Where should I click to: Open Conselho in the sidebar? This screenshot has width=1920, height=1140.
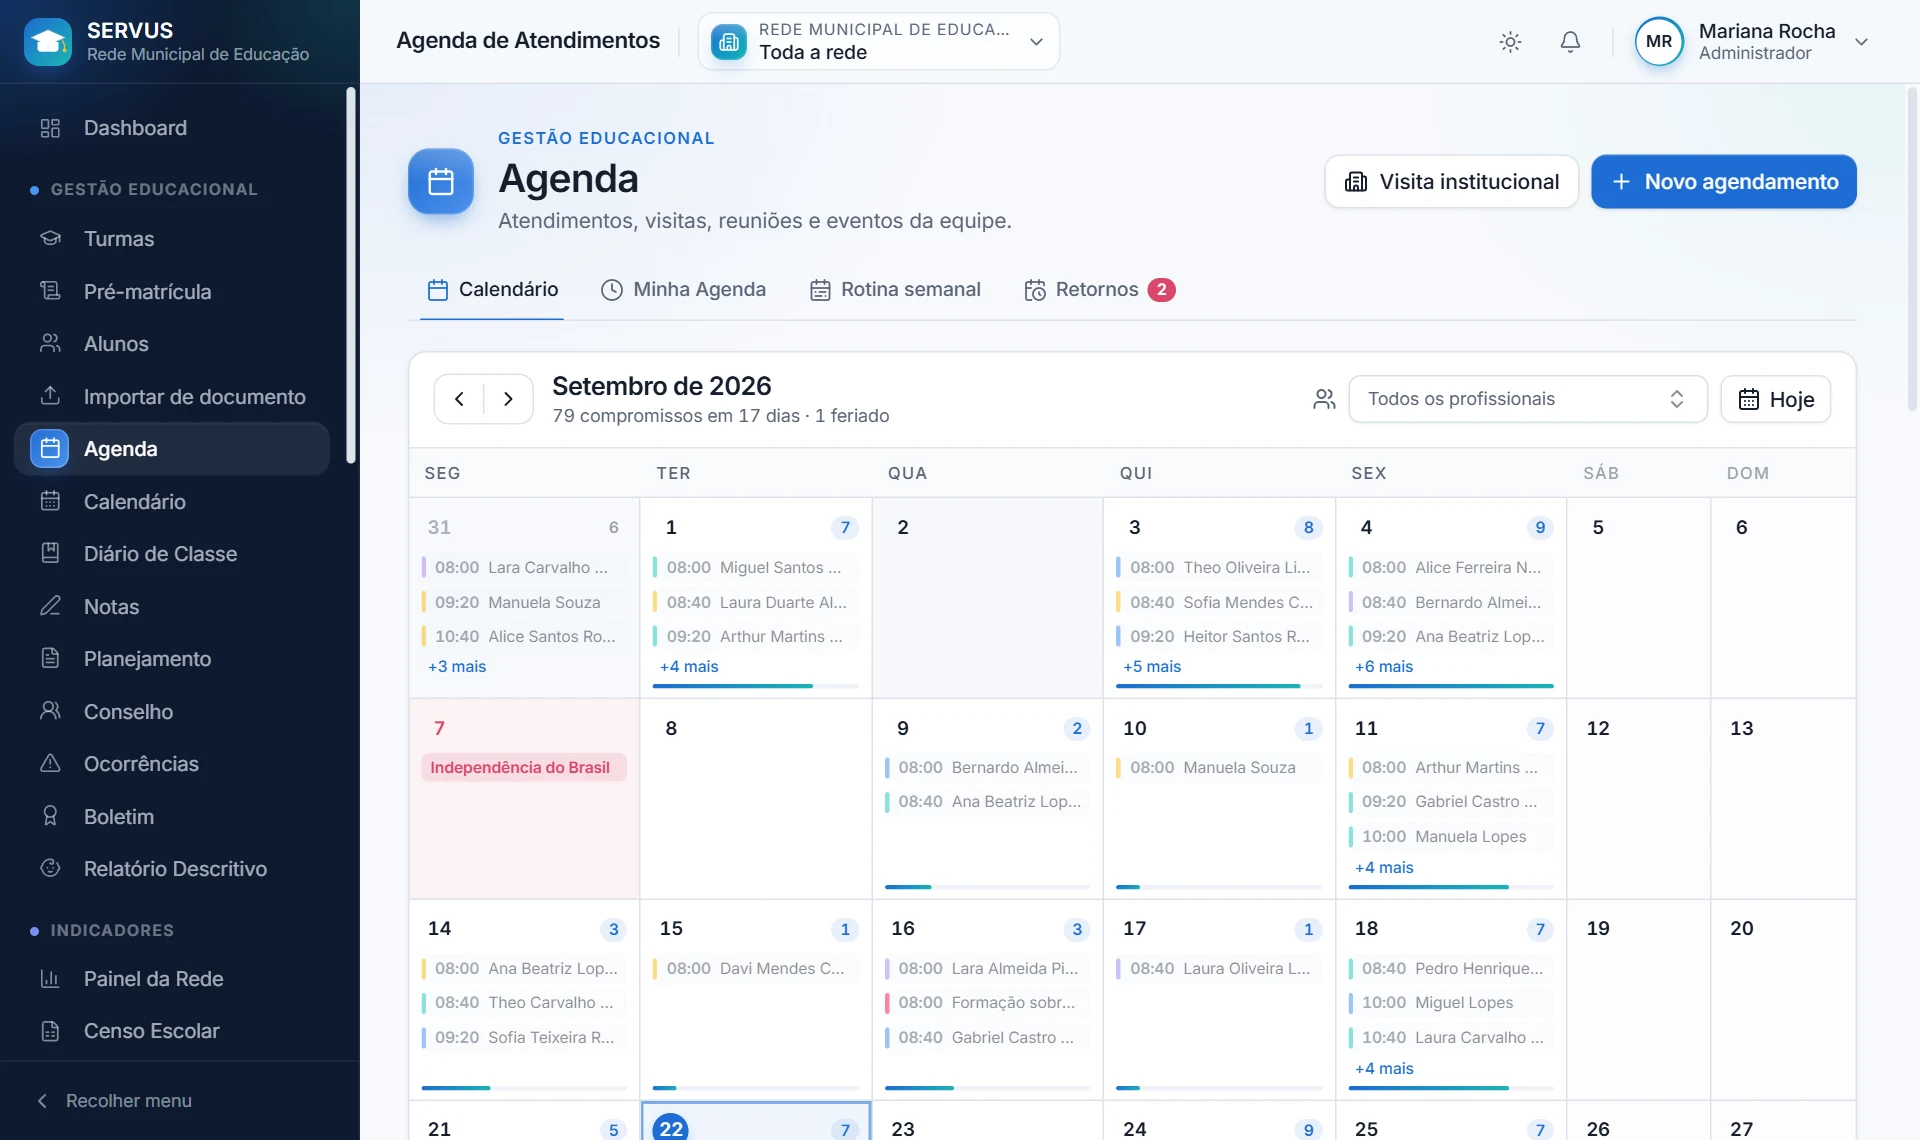pyautogui.click(x=172, y=712)
